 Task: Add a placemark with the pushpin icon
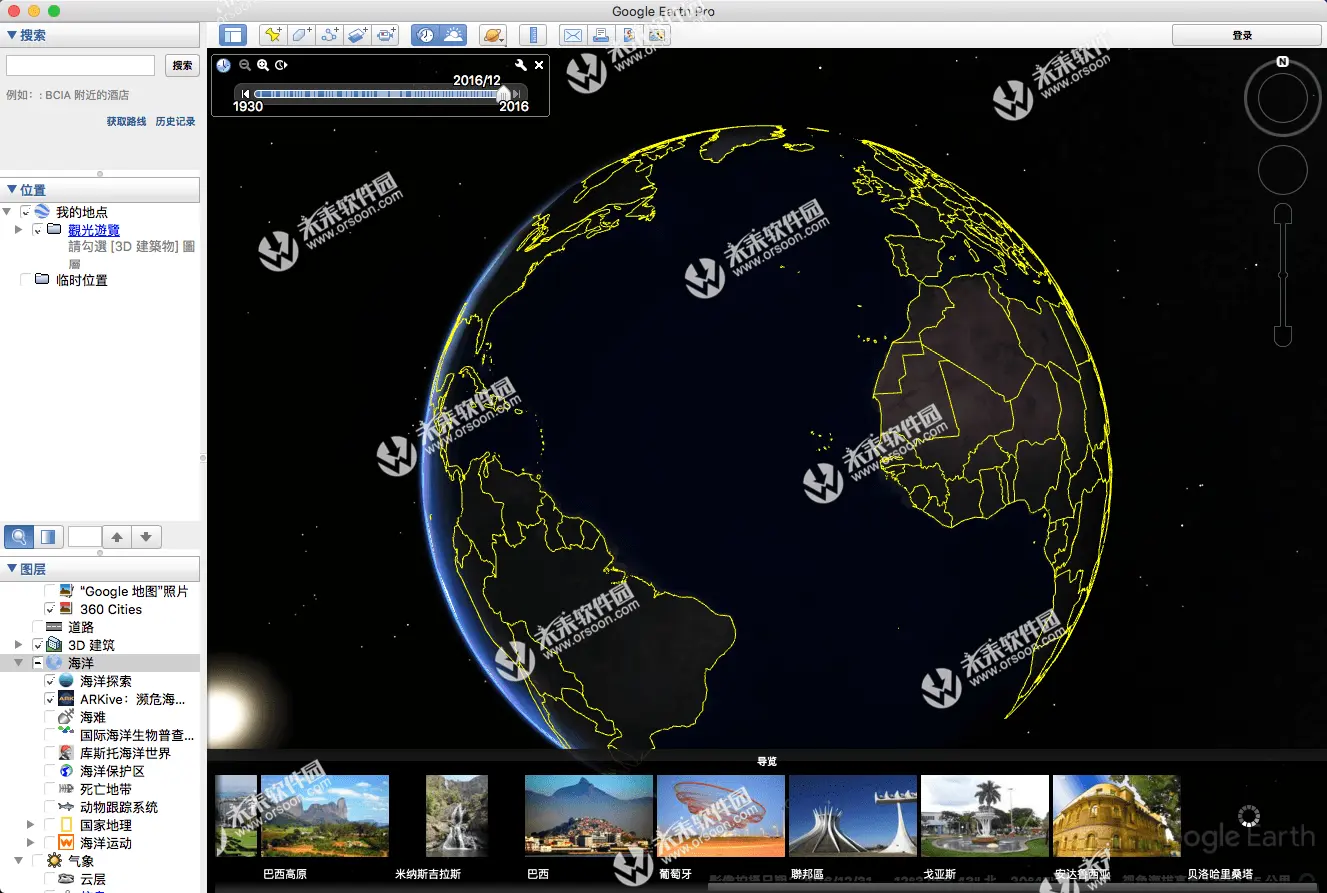(x=273, y=35)
